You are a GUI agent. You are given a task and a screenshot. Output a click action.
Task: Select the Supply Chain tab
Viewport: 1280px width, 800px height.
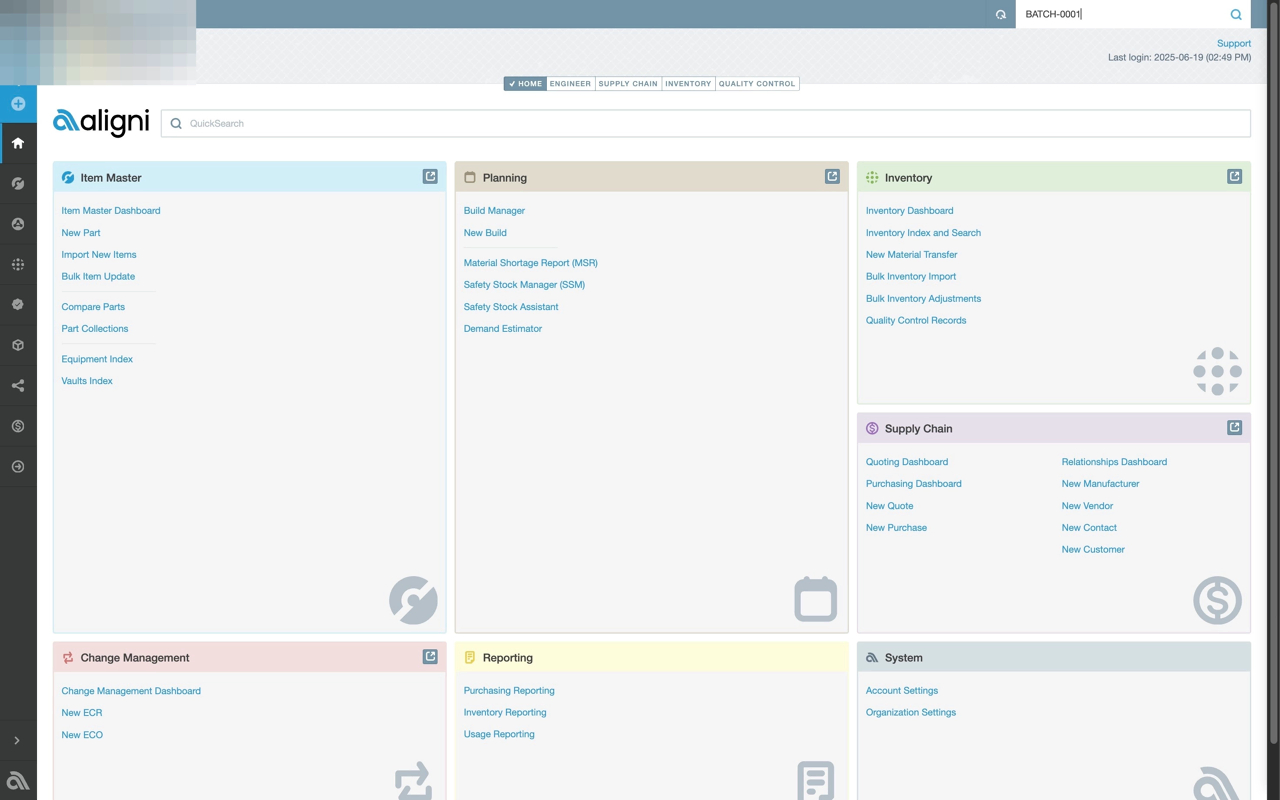click(x=628, y=84)
